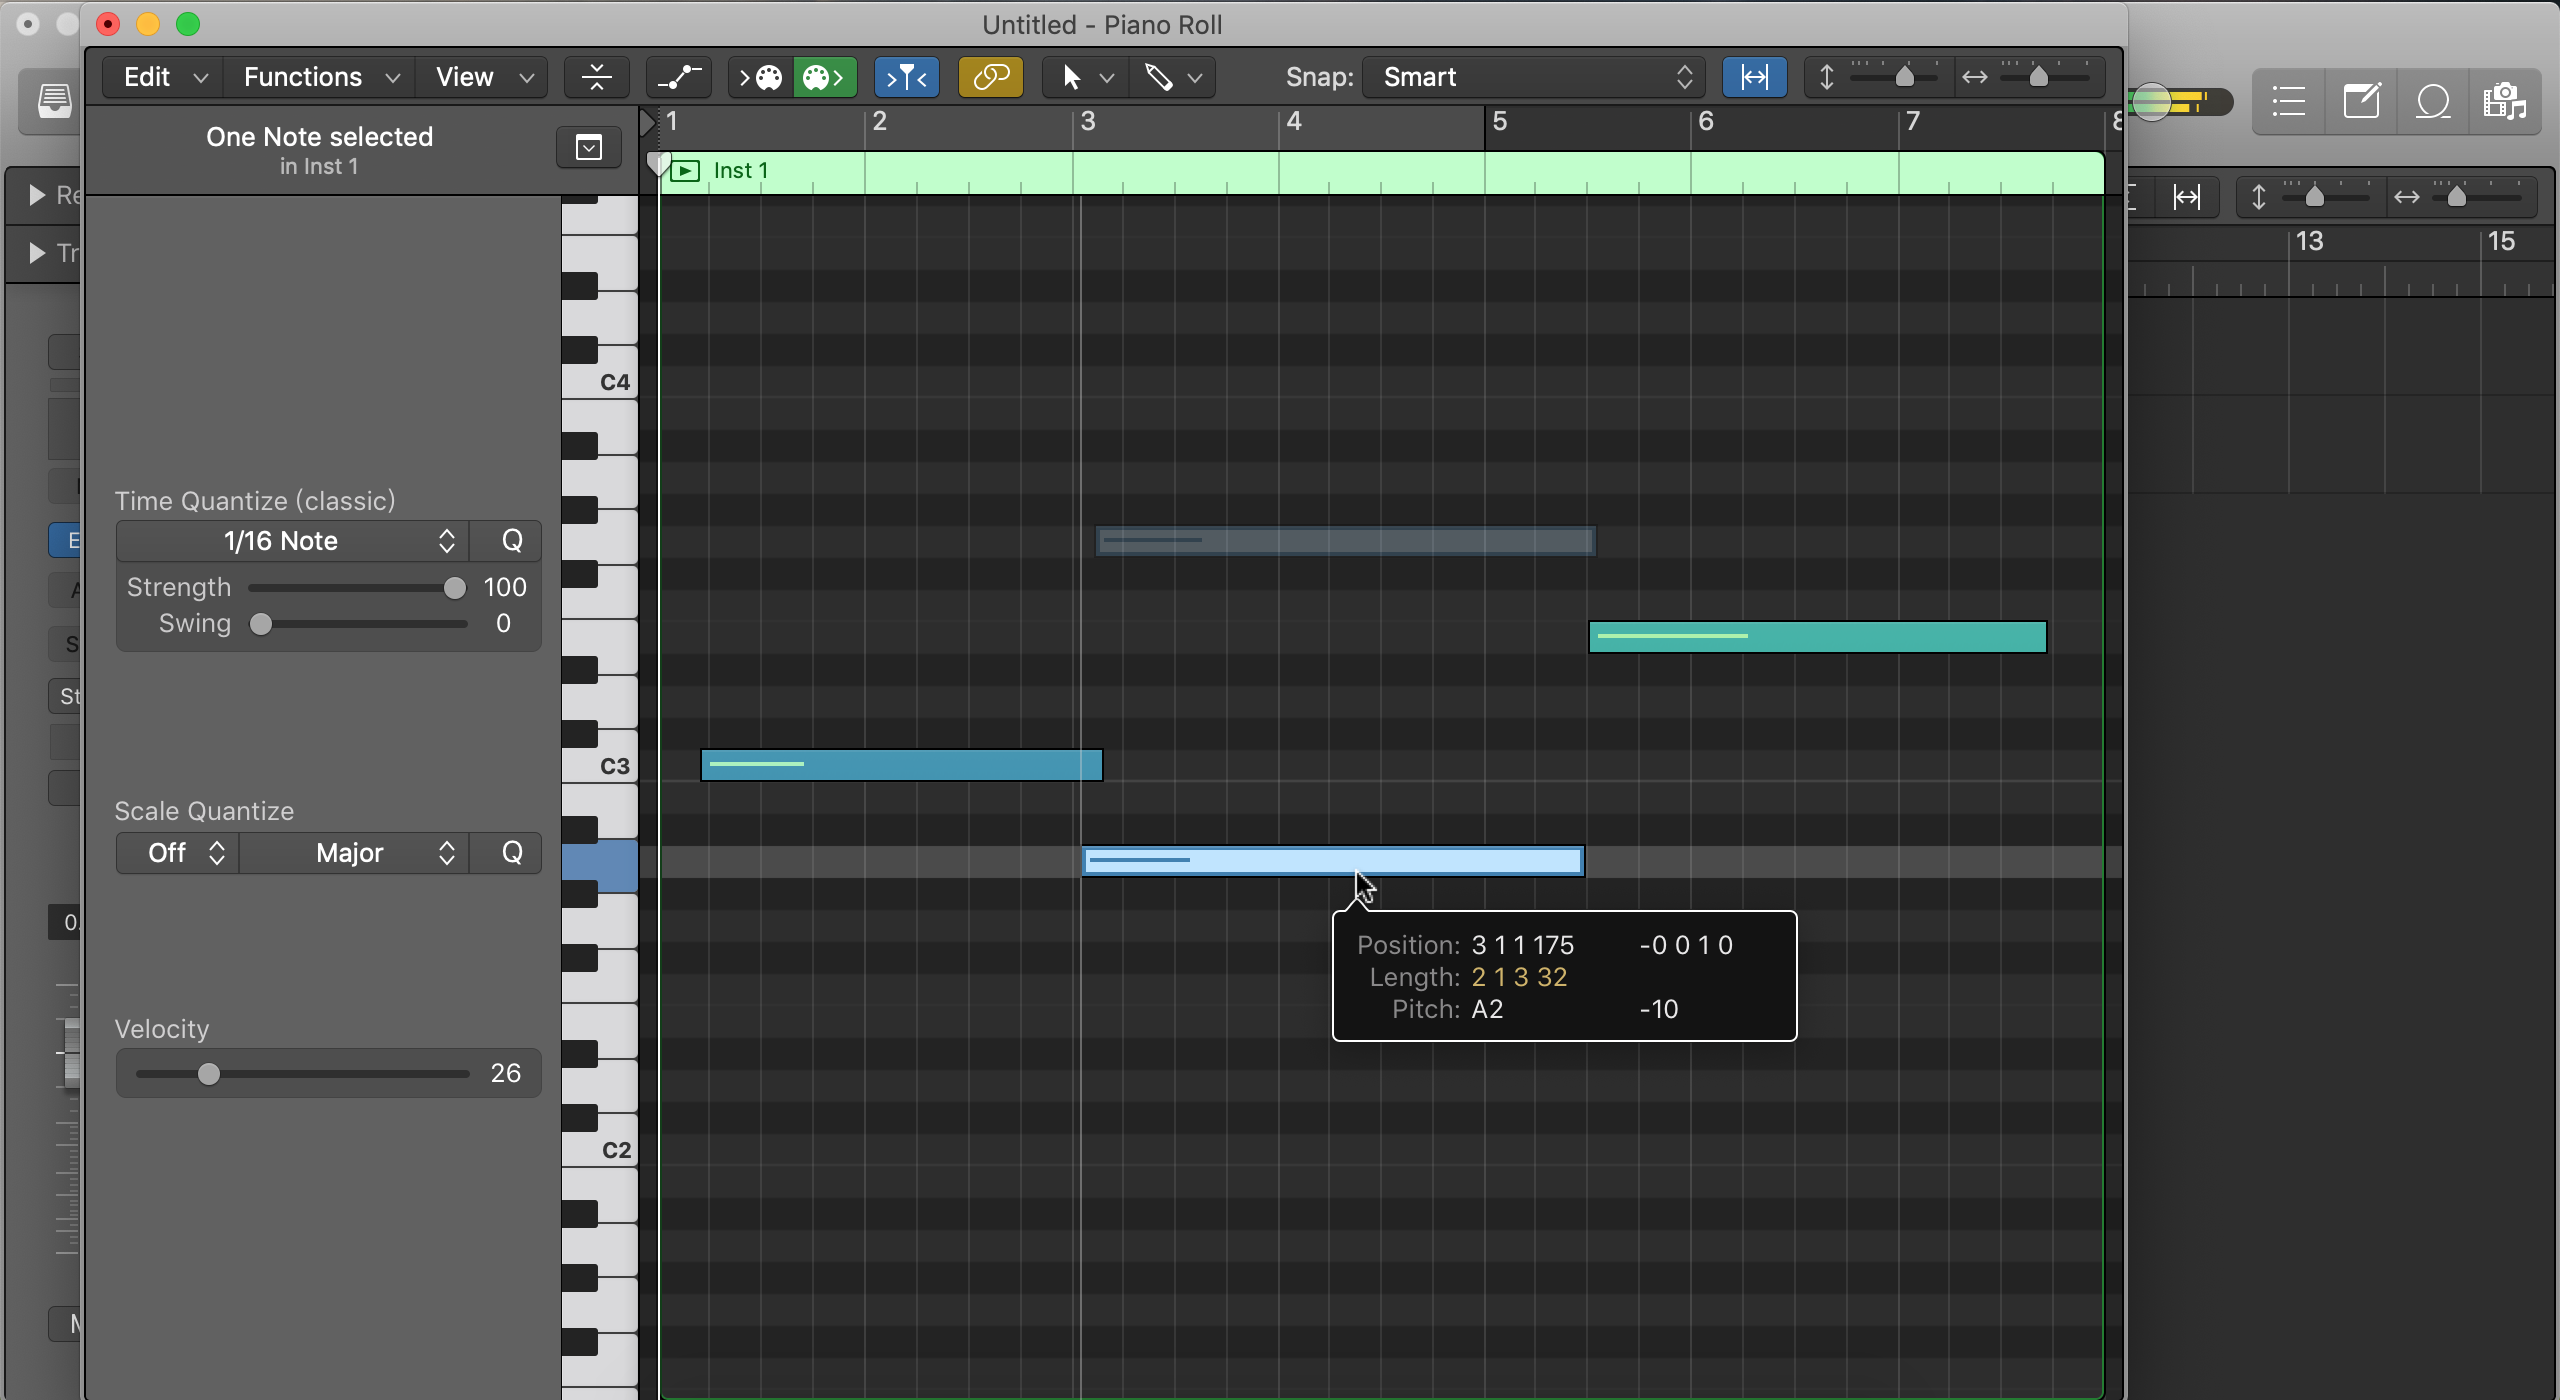This screenshot has width=2560, height=1400.
Task: Click bar 15 in main window ruler
Action: (x=2501, y=242)
